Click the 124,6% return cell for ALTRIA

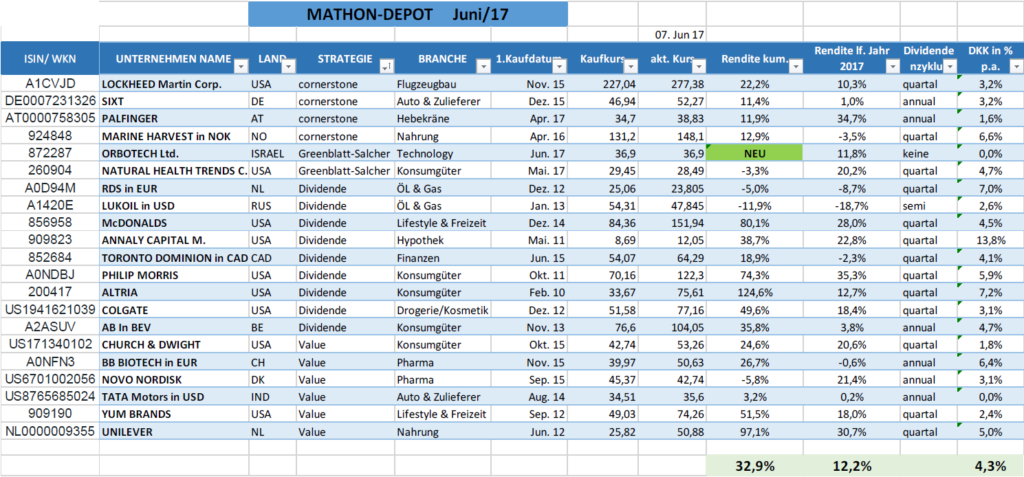[x=754, y=292]
